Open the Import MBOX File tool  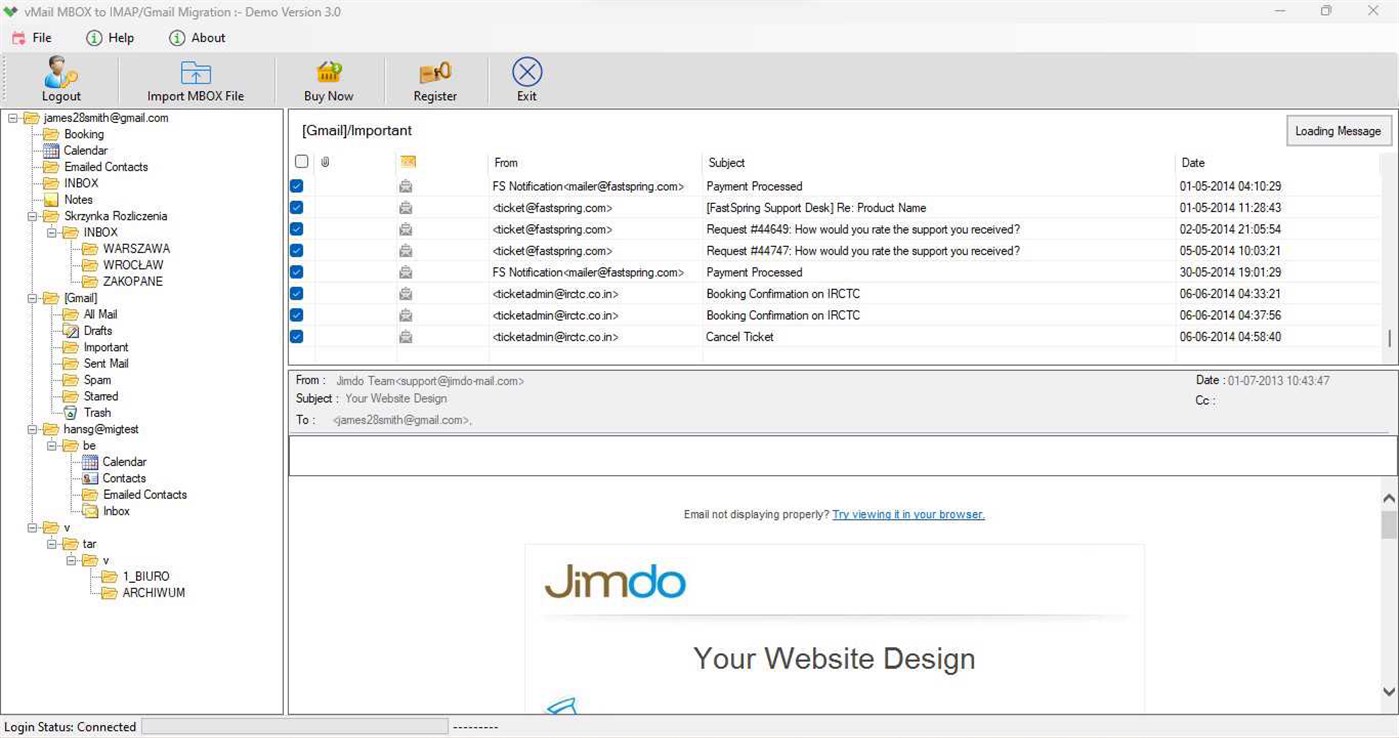click(x=194, y=72)
